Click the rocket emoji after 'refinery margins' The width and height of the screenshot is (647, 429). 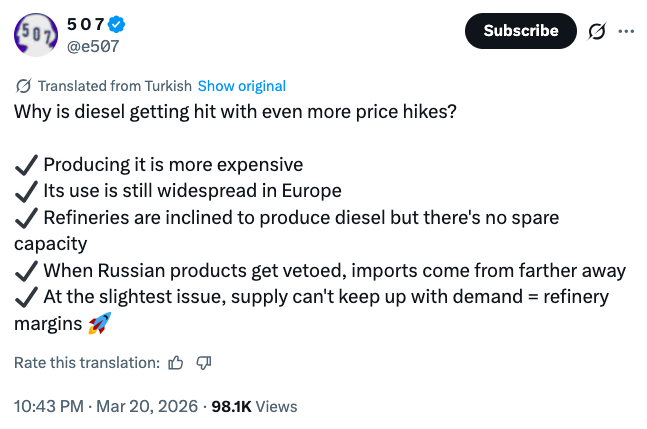[99, 323]
